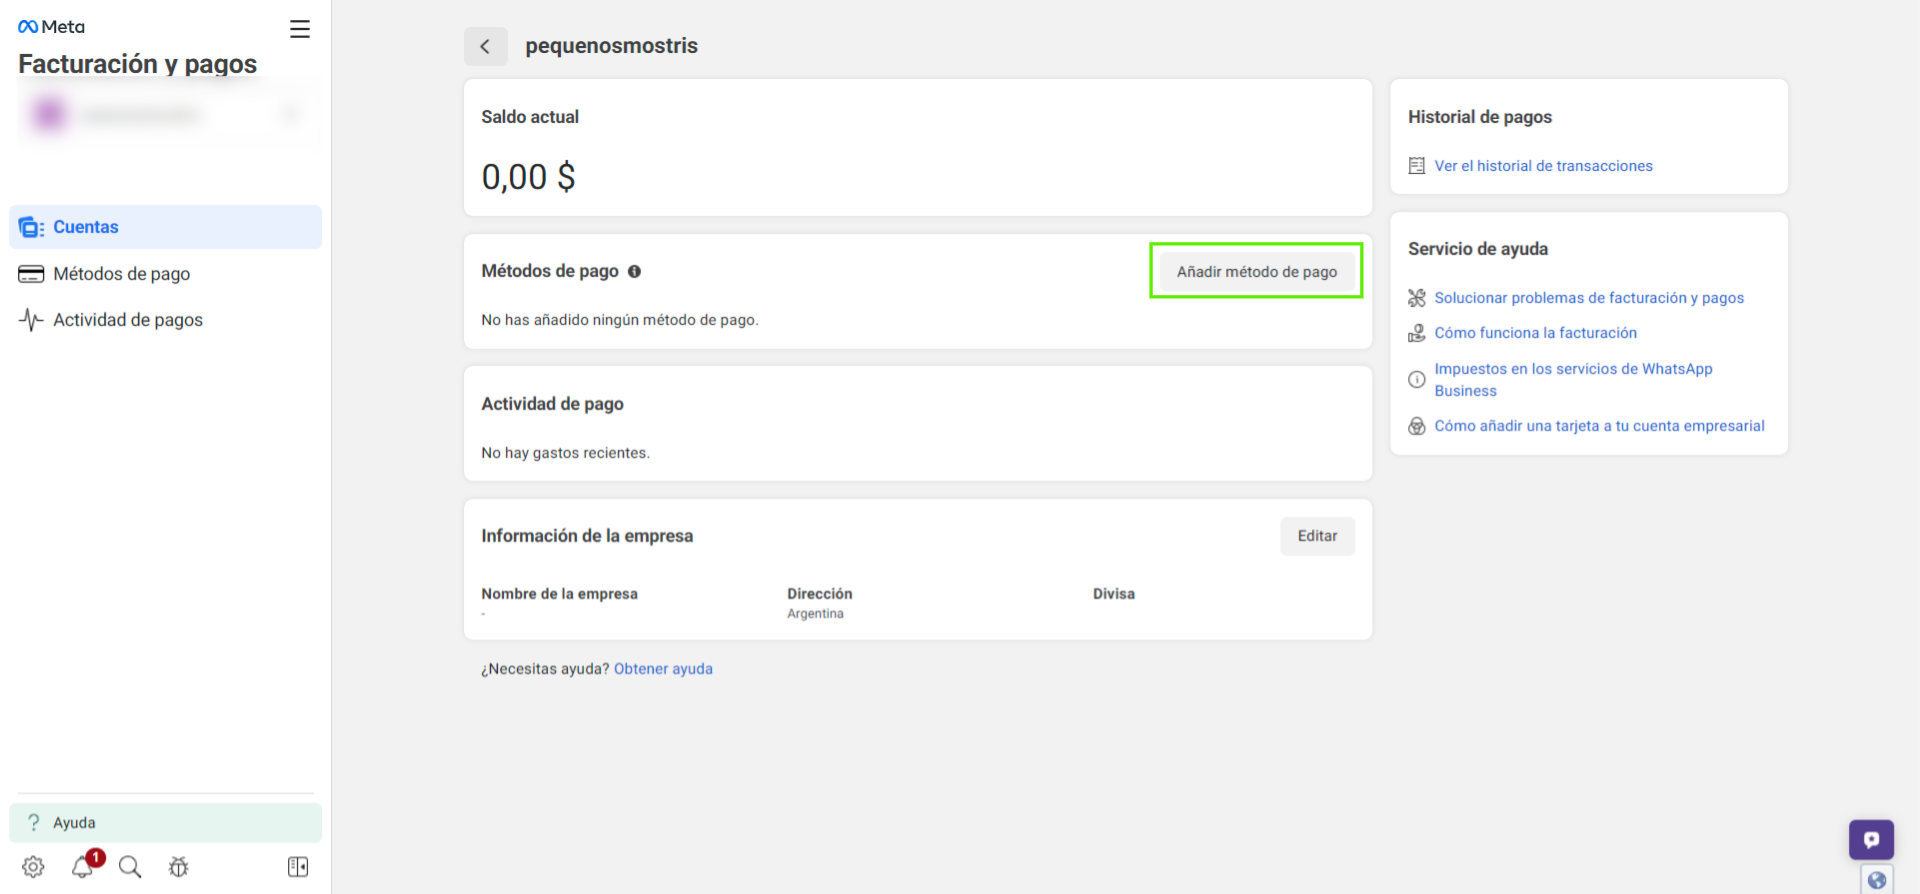Open the settings gear icon
This screenshot has height=894, width=1920.
click(33, 867)
